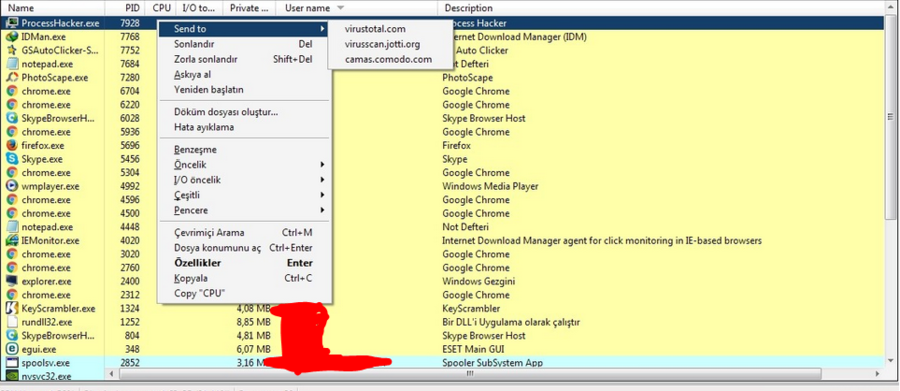Click the SkypeBrowserHost icon, PID 804
Screen dimensions: 900x391
[x=11, y=336]
